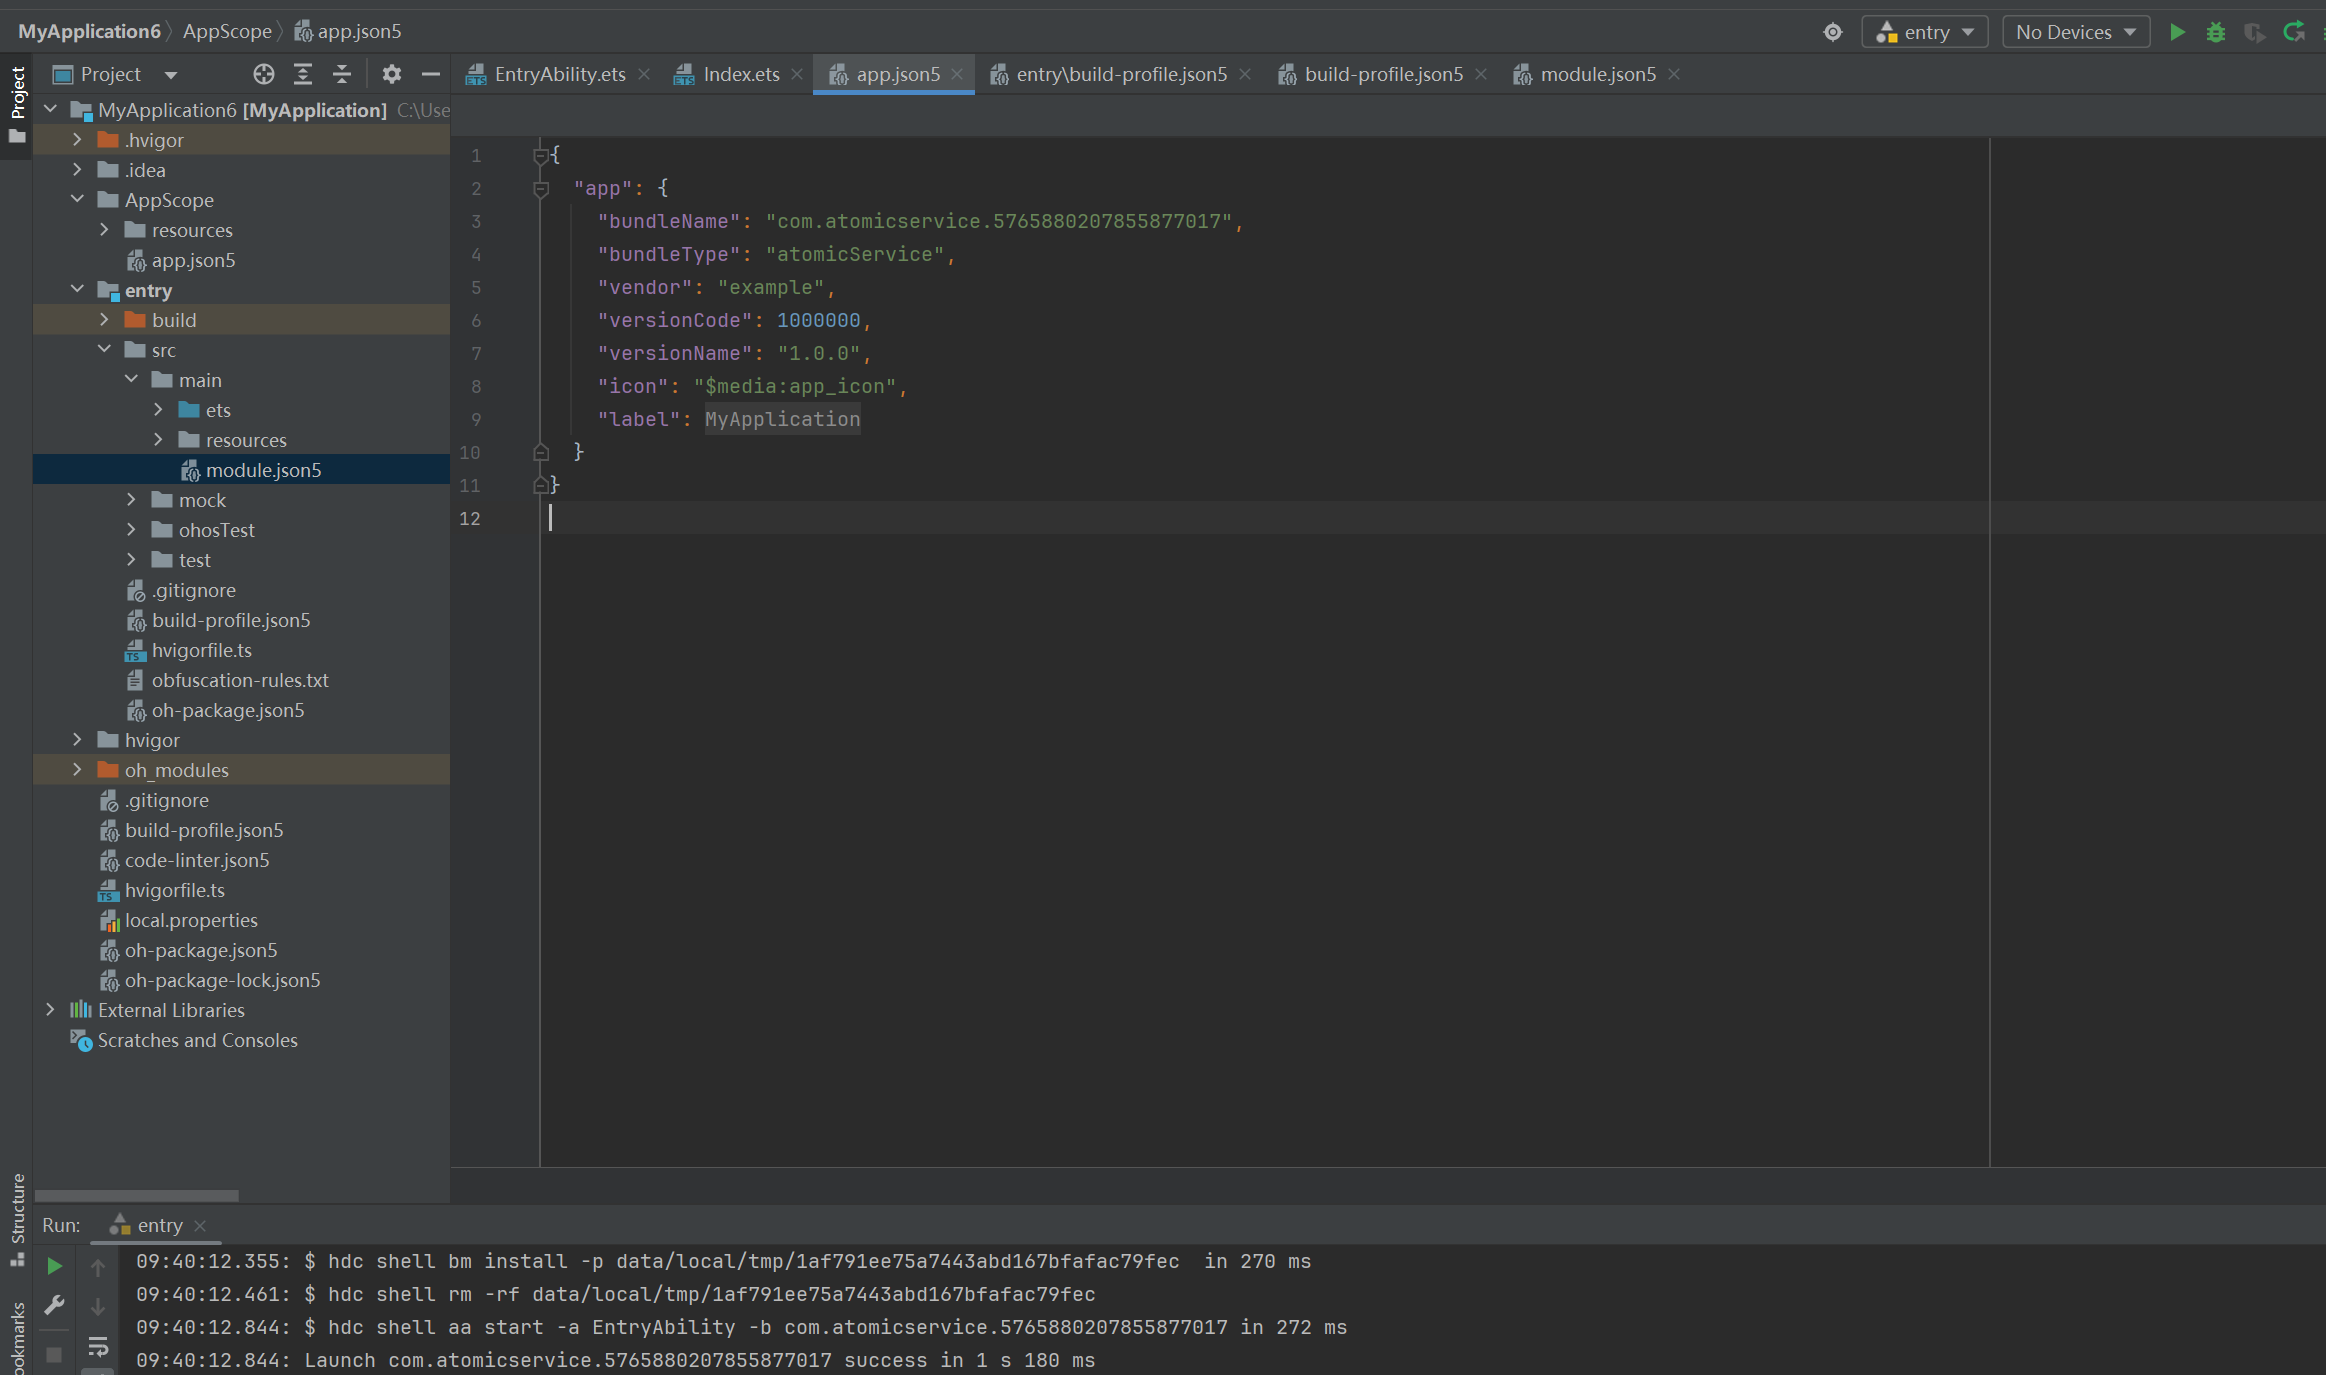2326x1375 pixels.
Task: Close the EntryAbility.ets tab
Action: click(644, 74)
